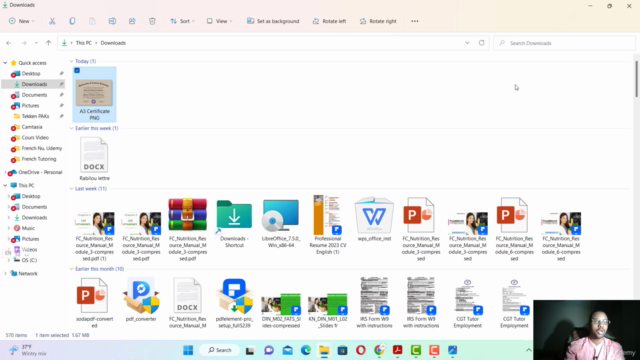This screenshot has width=640, height=360.
Task: Select Tekken PAKs in Quick access
Action: pos(36,116)
